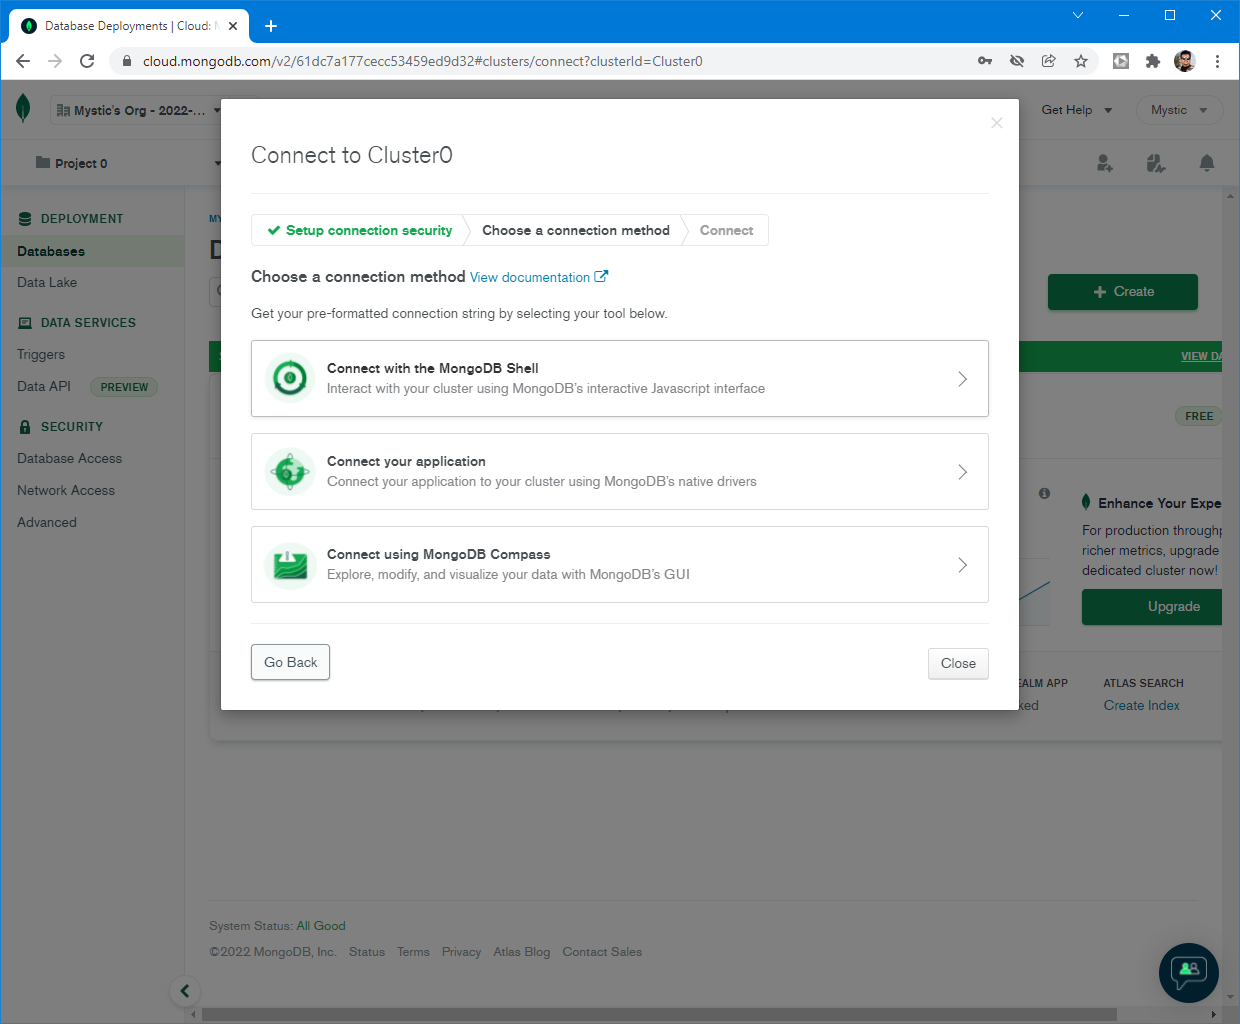The image size is (1240, 1024).
Task: Click the Create Index link
Action: tap(1142, 705)
